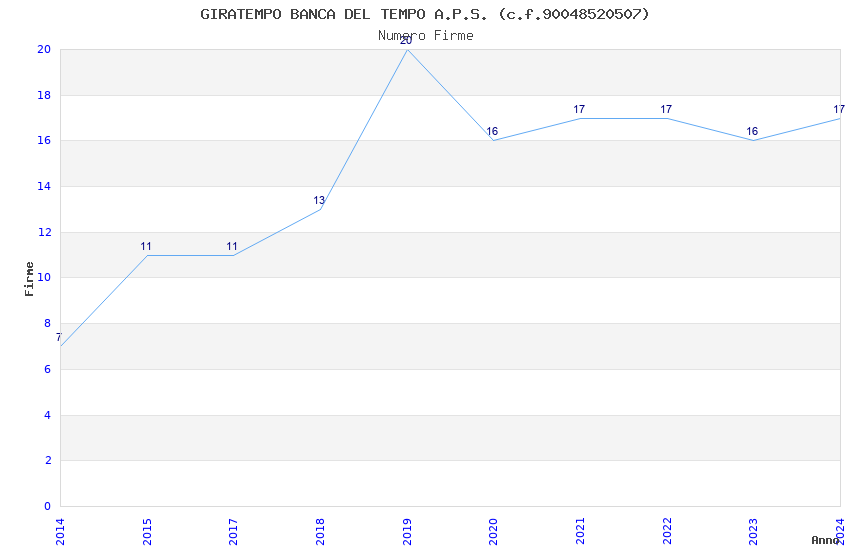This screenshot has height=550, width=850.
Task: Select year 2021 on the x-axis
Action: 580,531
